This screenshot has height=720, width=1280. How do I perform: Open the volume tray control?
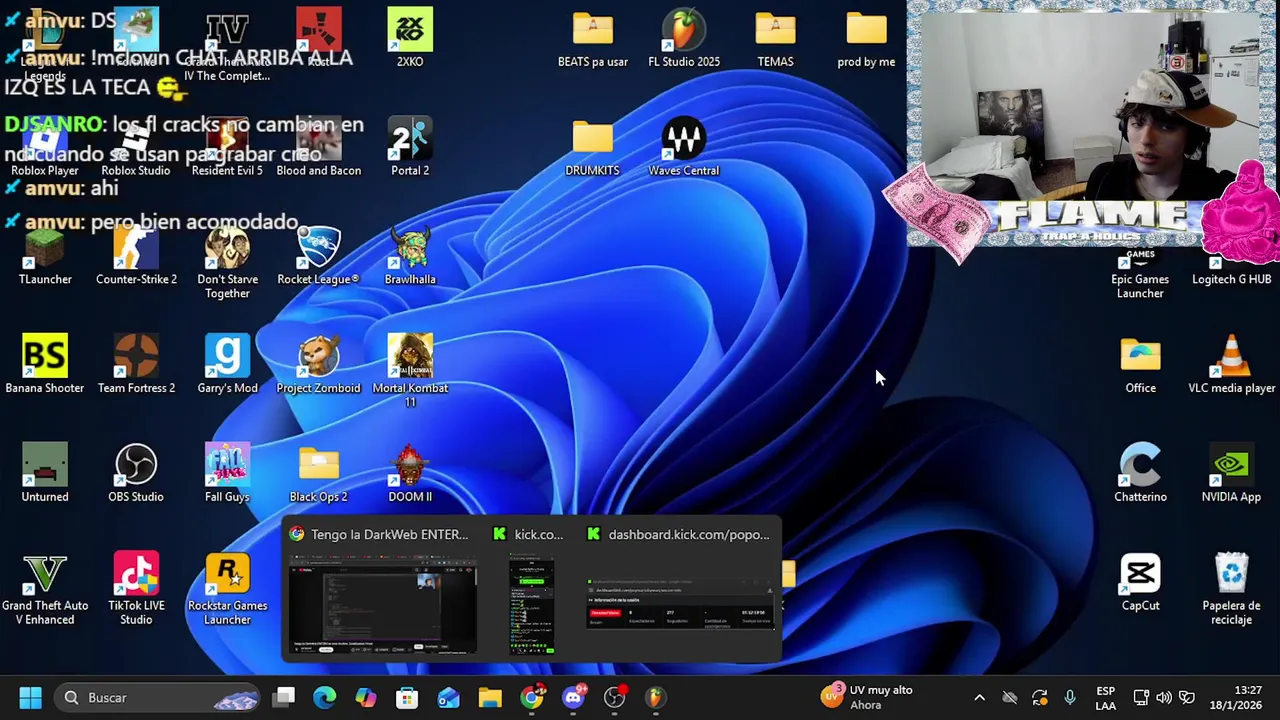pos(1163,697)
